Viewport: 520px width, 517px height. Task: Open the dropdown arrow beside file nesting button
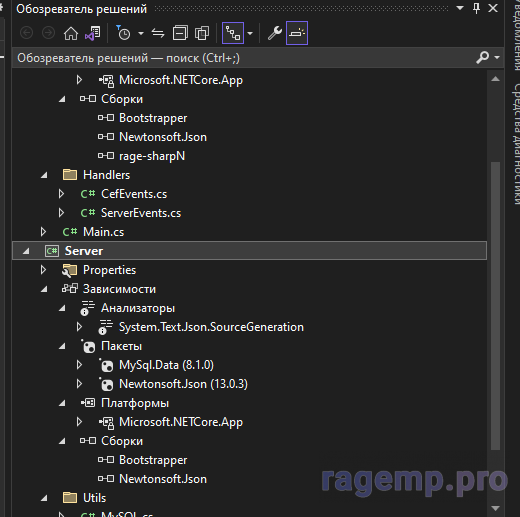coord(250,33)
